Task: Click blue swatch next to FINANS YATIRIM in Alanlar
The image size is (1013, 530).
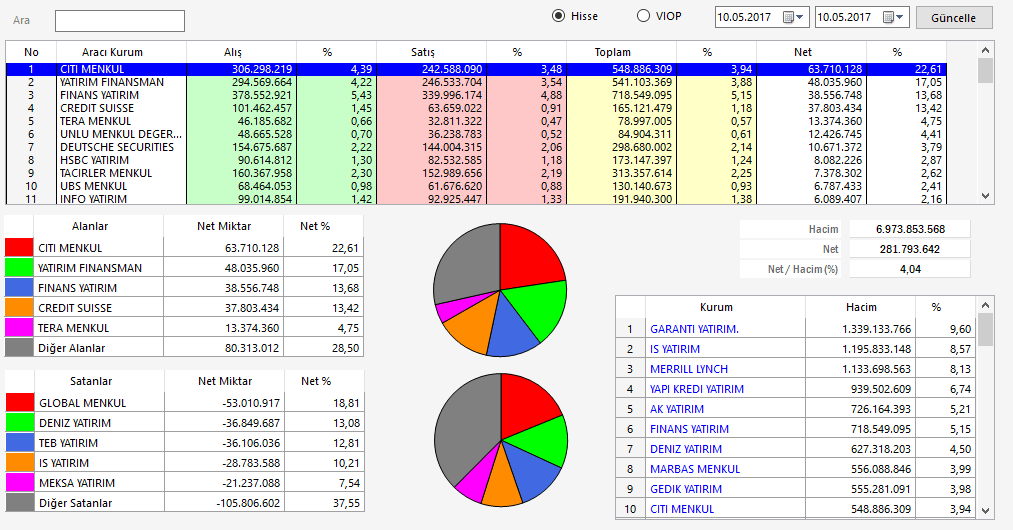Action: click(19, 288)
